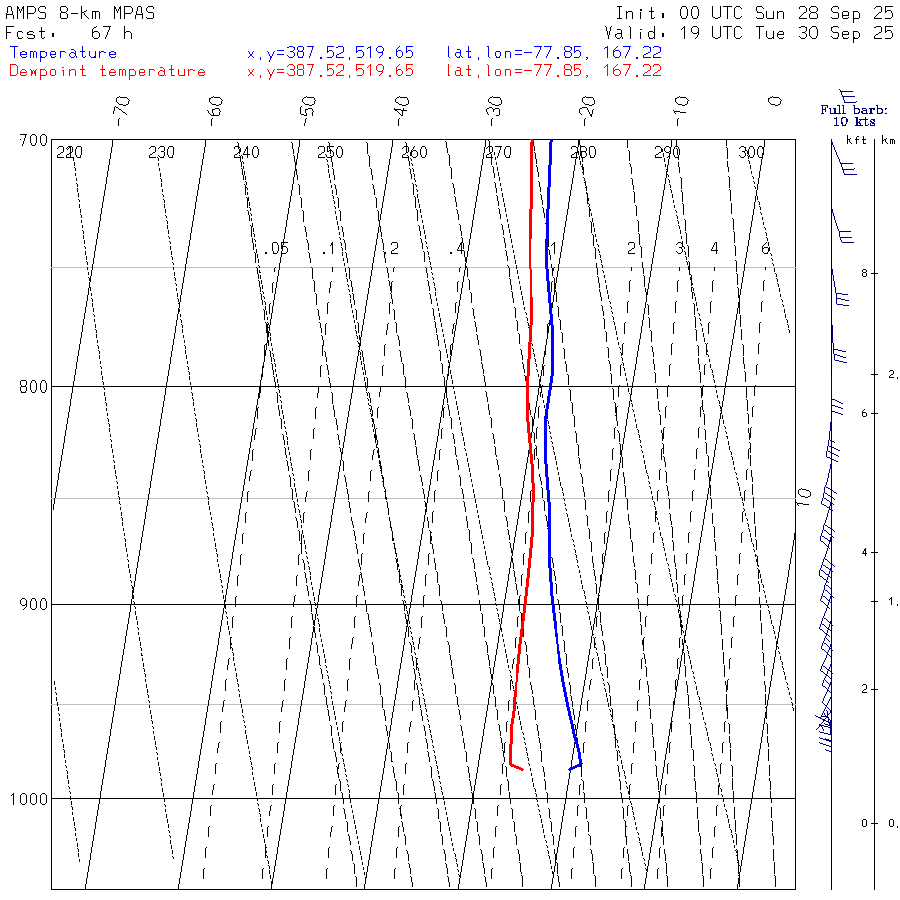Click the blue lat,lon=-77.85, 167.22 text

click(554, 53)
